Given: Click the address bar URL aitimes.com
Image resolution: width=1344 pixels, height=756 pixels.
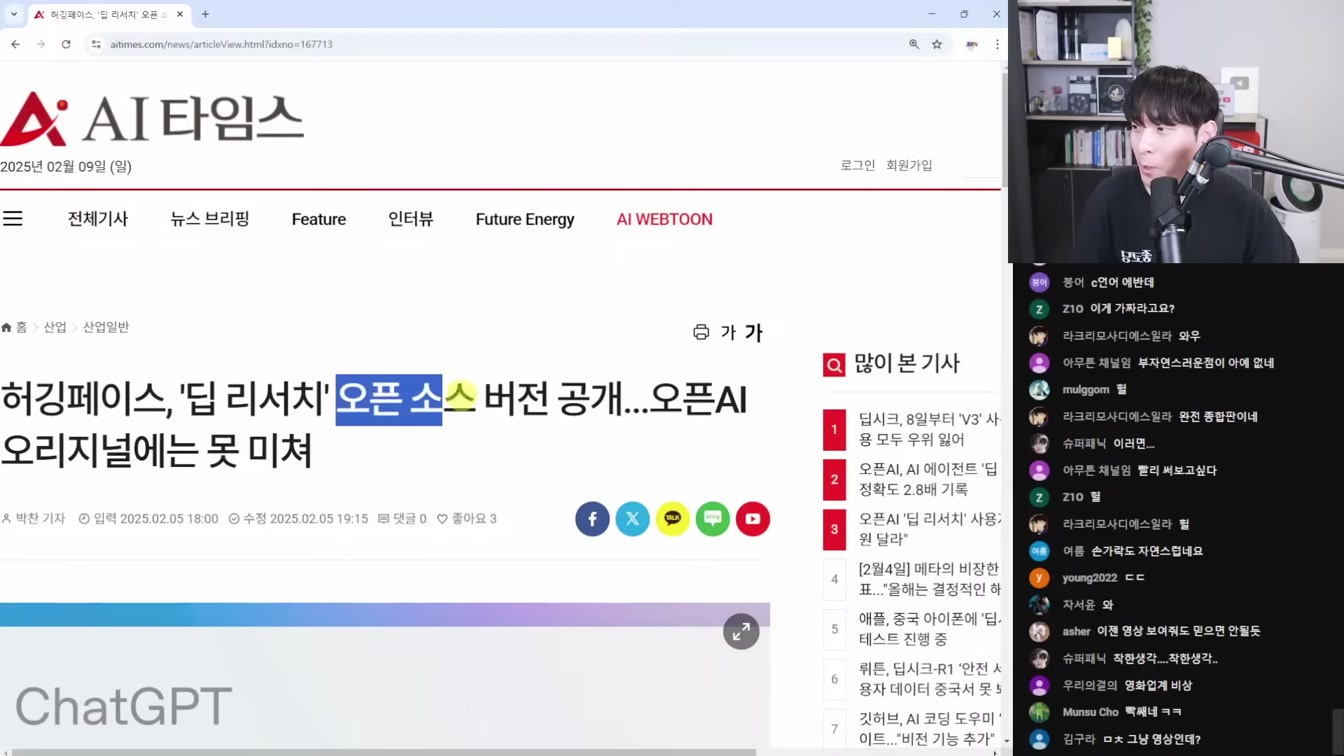Looking at the screenshot, I should pyautogui.click(x=221, y=44).
